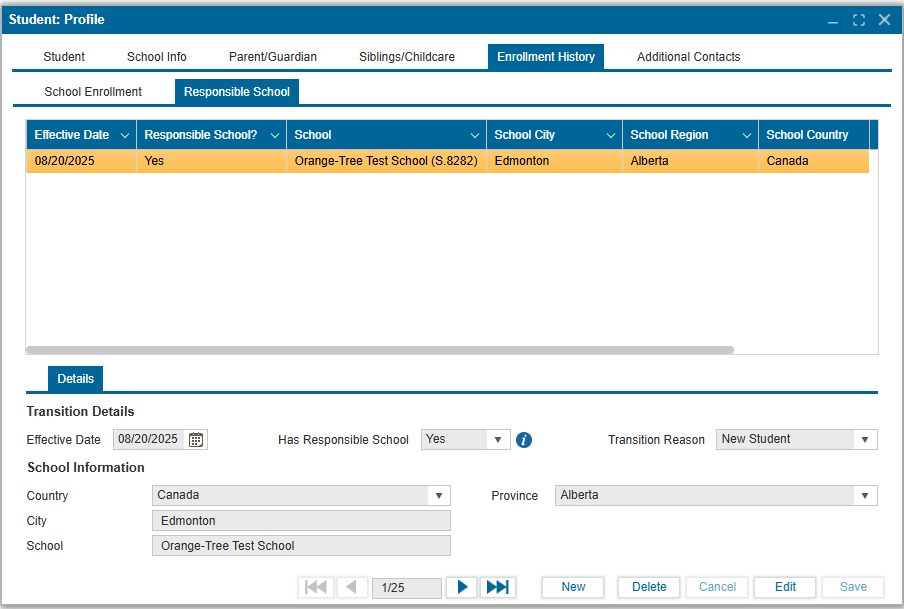904x609 pixels.
Task: Open the Country dropdown list
Action: point(438,495)
